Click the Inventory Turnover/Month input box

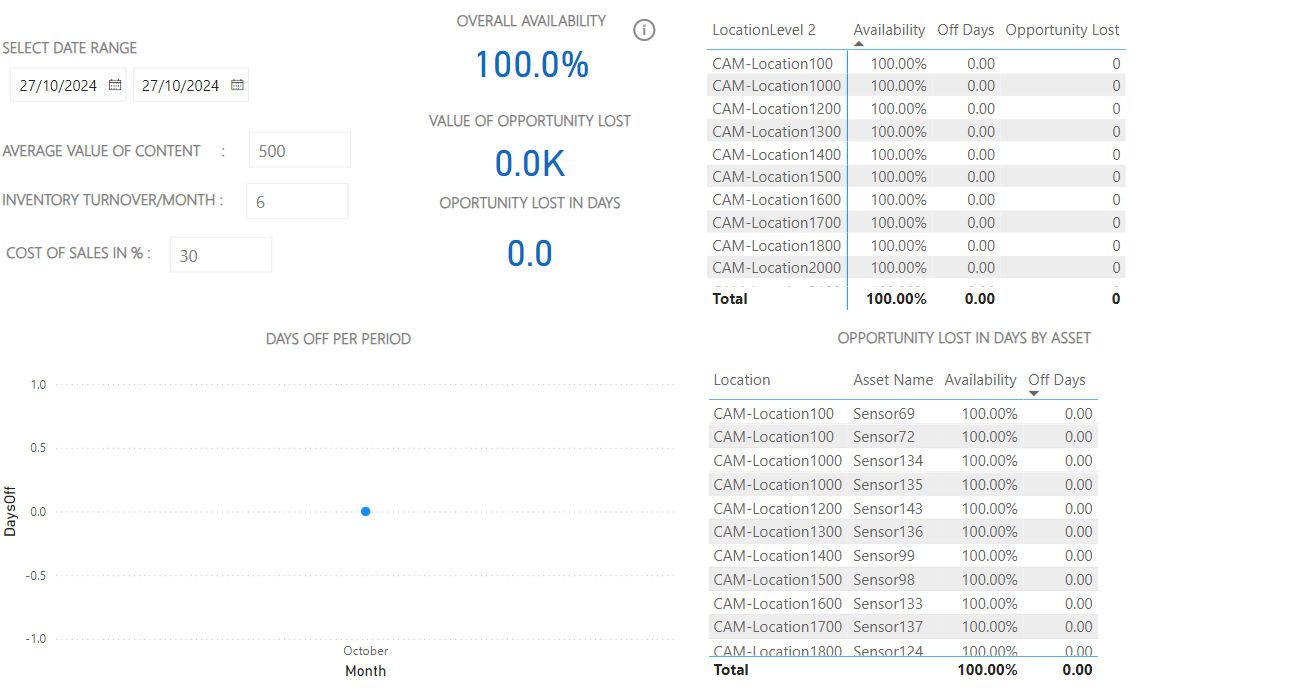[x=296, y=200]
